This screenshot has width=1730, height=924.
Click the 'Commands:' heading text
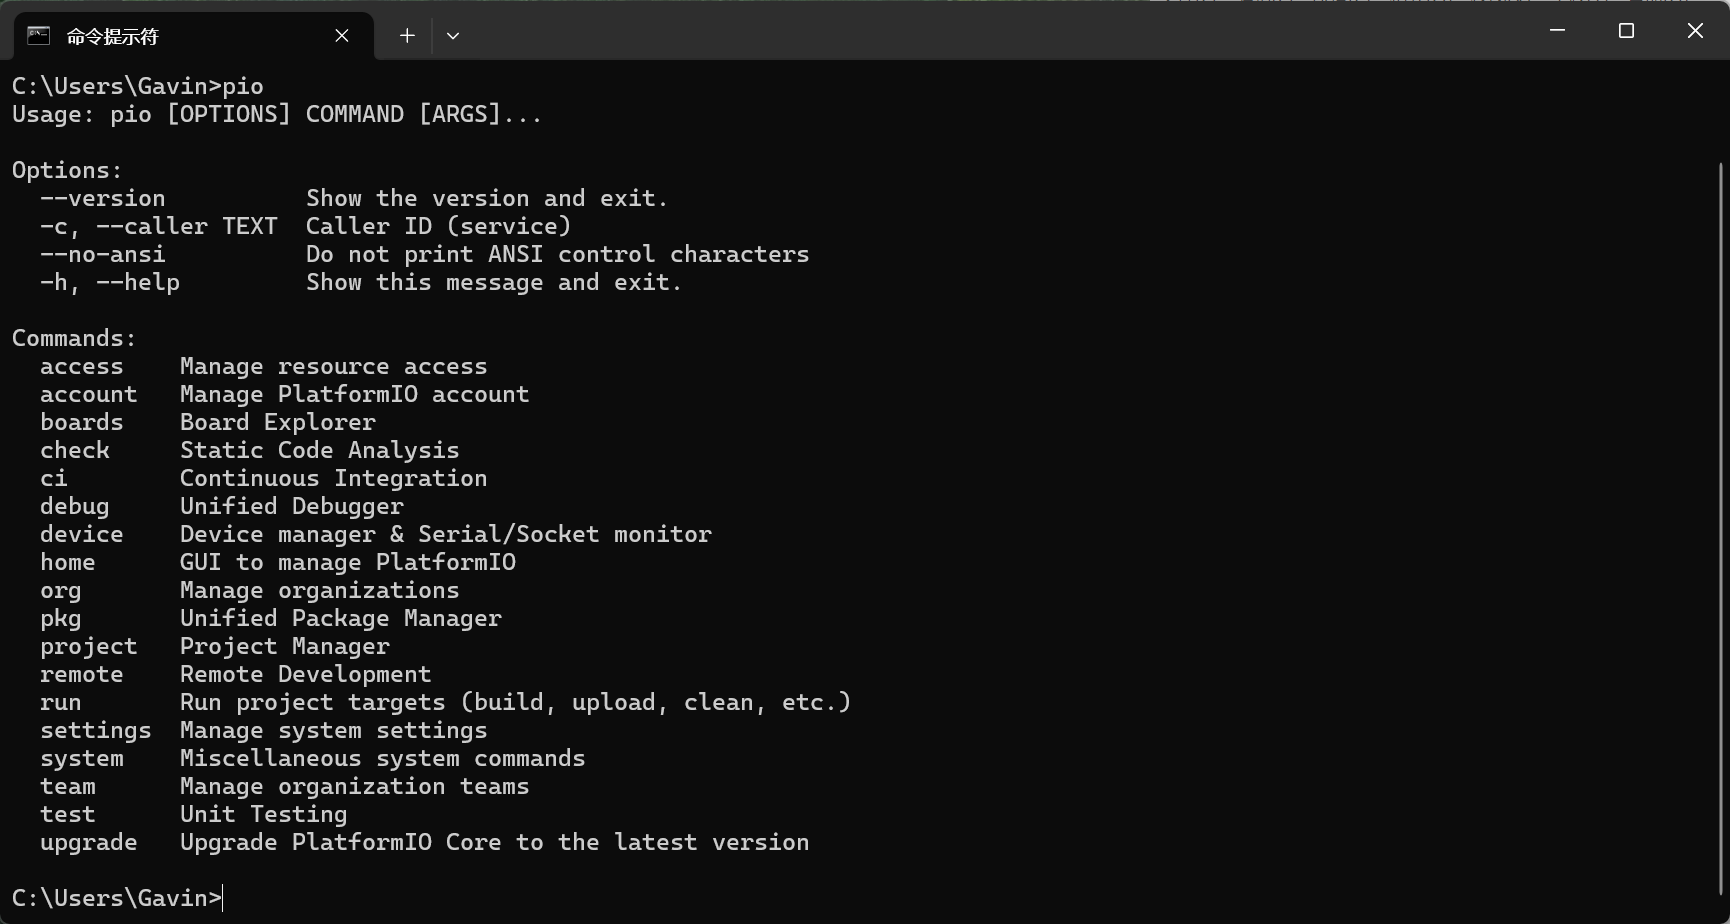point(74,338)
